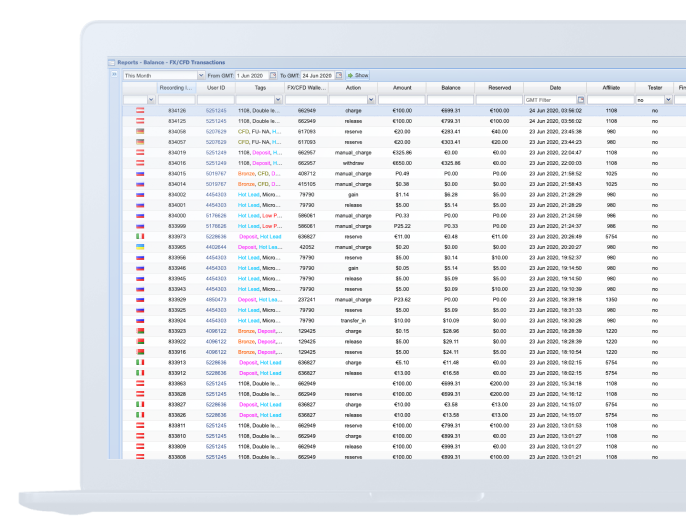Expand the collapsed left side panel

115,74
